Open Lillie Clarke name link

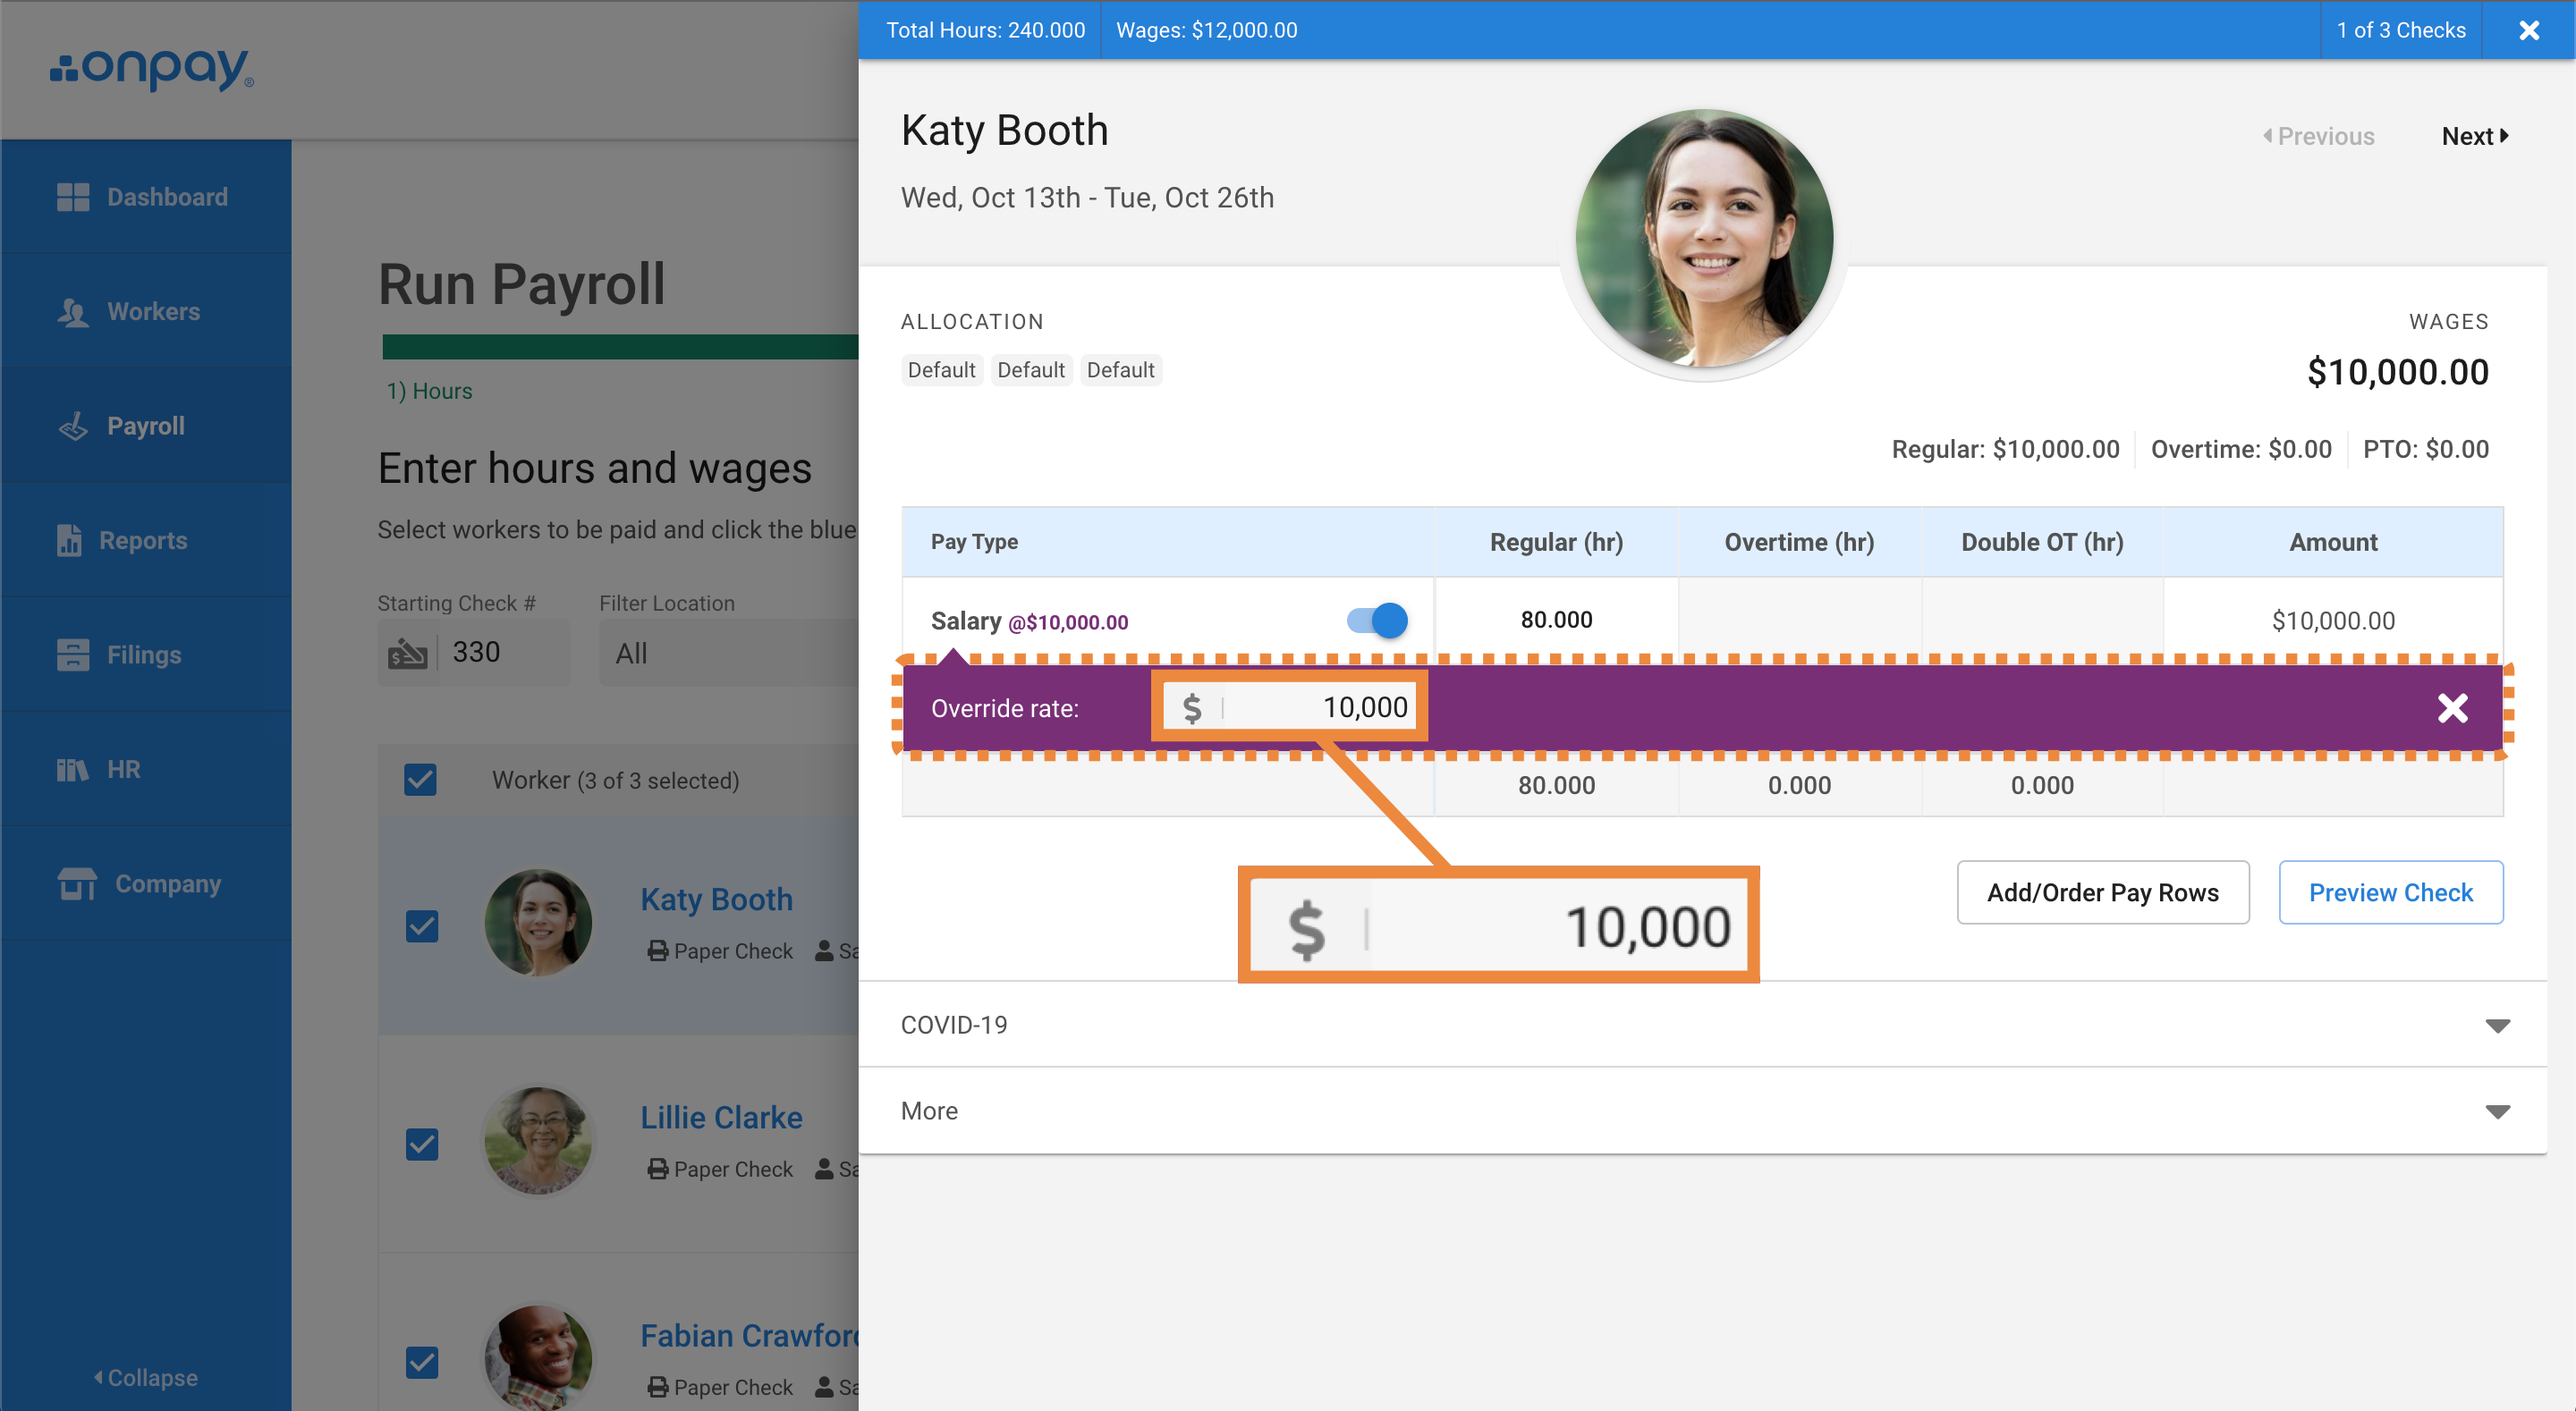pyautogui.click(x=721, y=1118)
